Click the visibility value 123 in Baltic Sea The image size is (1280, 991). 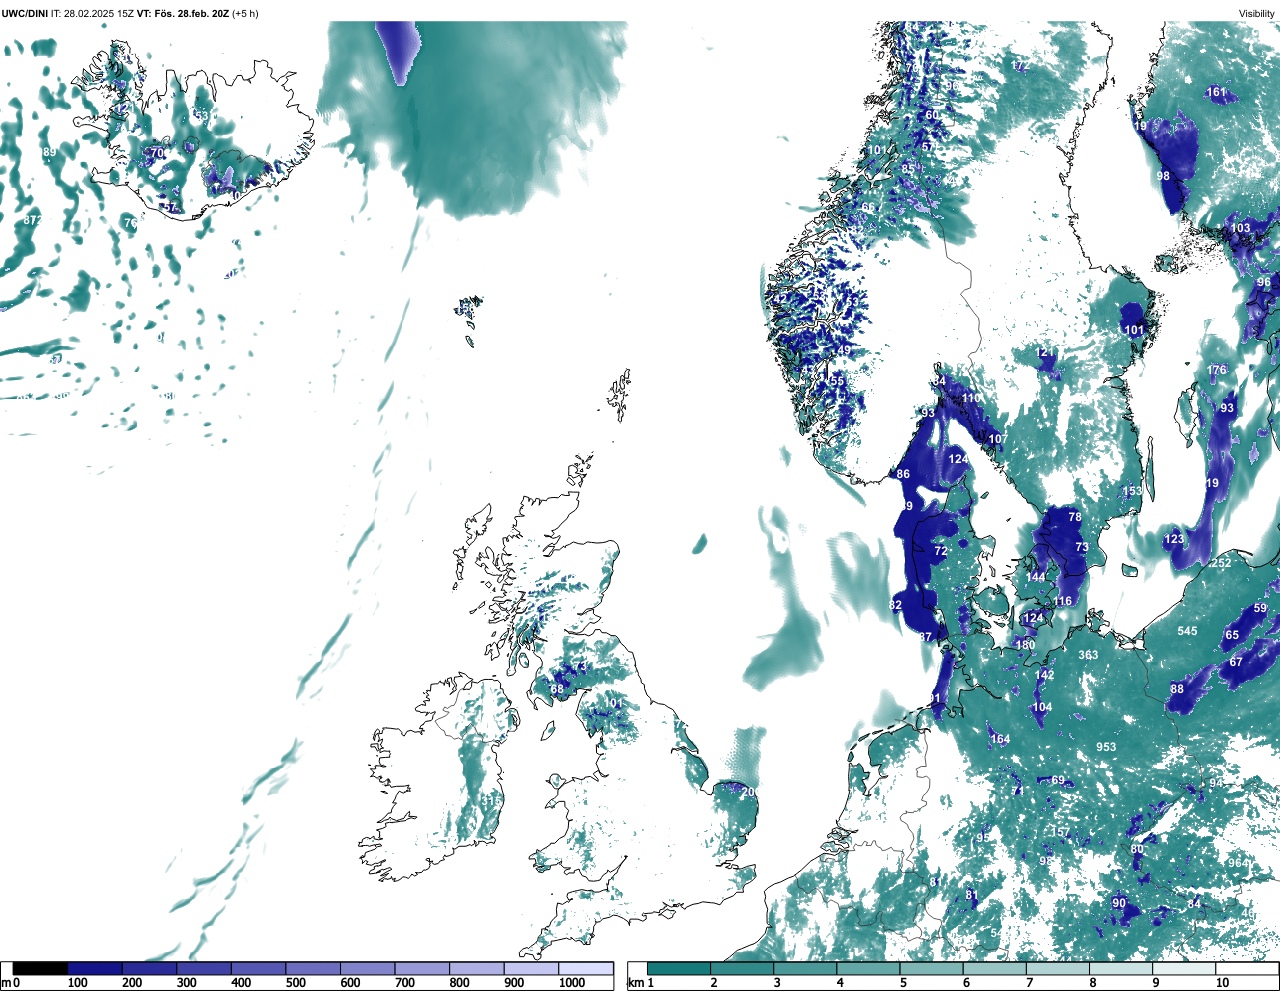pyautogui.click(x=1173, y=539)
